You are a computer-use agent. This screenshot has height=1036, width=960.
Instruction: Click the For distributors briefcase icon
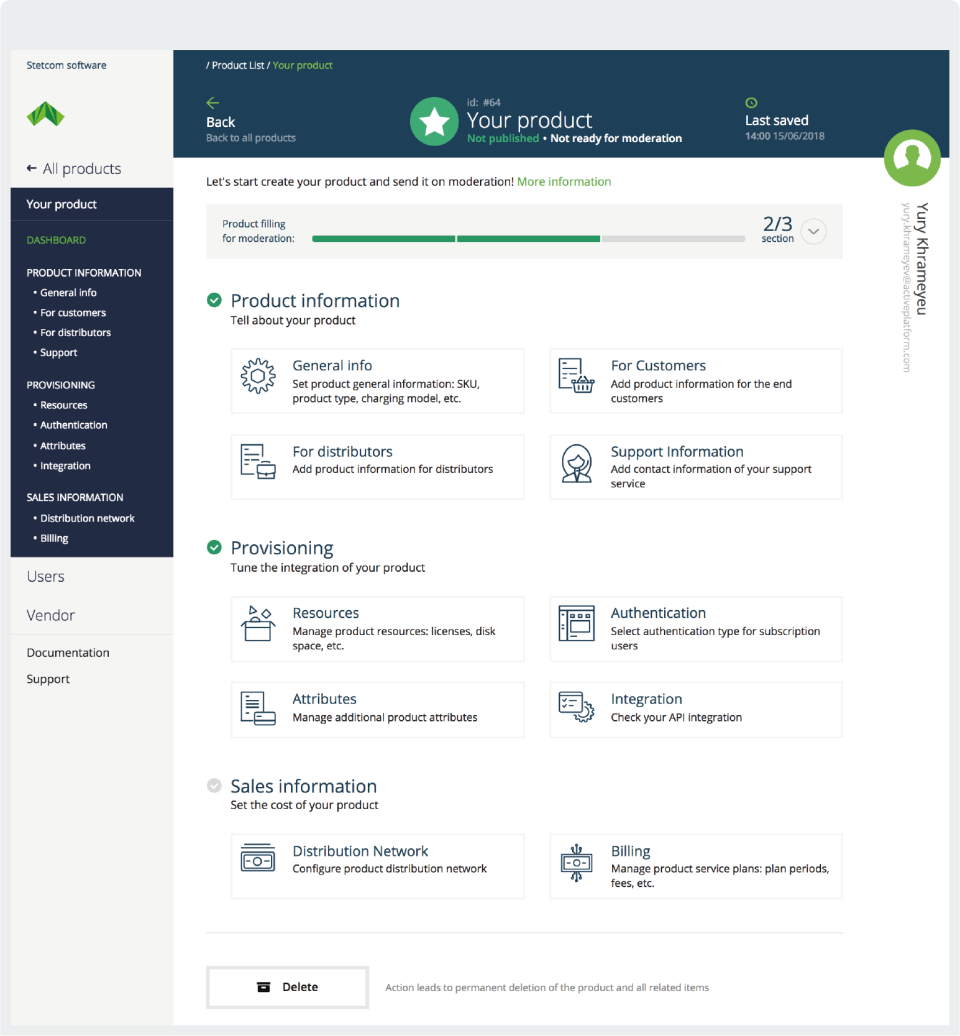point(258,463)
